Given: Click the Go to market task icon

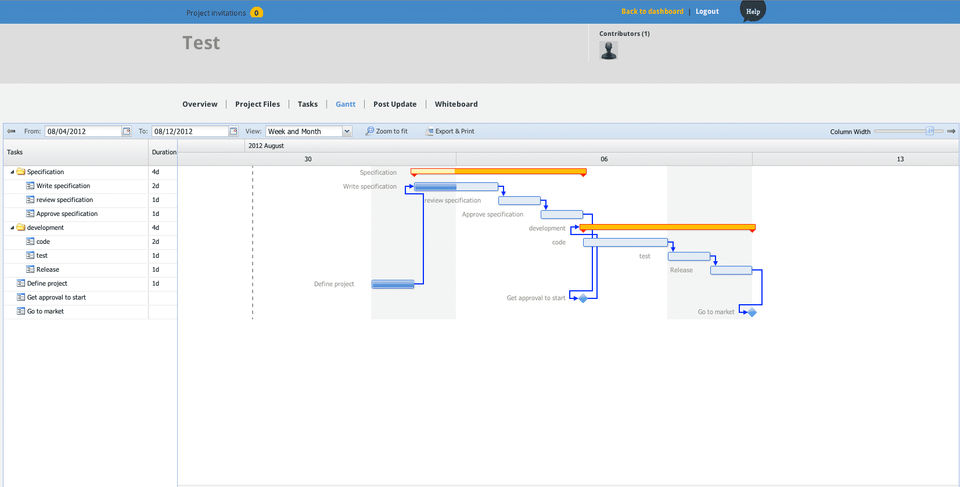Looking at the screenshot, I should point(21,311).
